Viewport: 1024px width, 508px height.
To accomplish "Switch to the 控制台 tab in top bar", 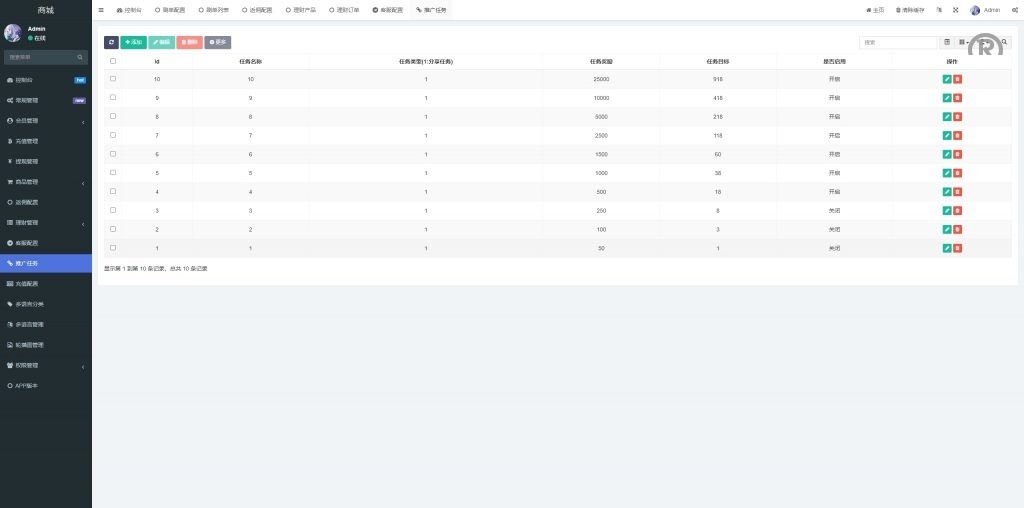I will (x=129, y=10).
